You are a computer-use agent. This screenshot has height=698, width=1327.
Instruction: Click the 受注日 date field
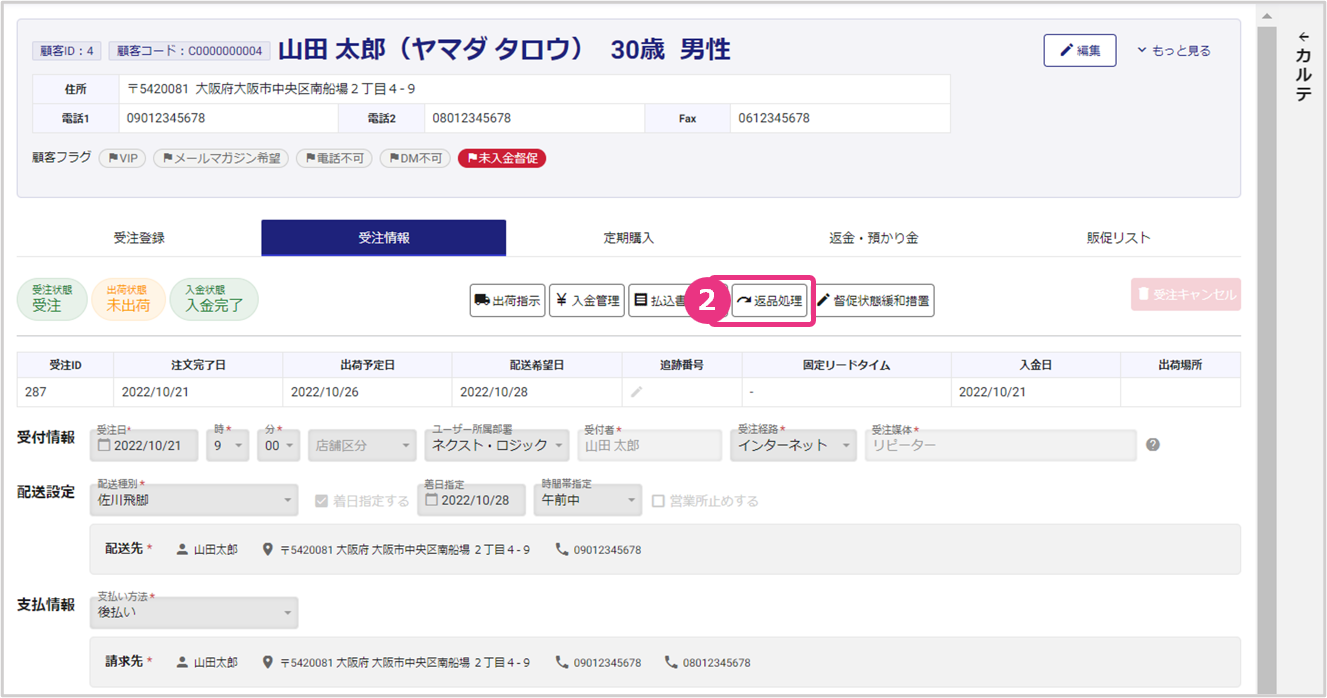tap(144, 445)
